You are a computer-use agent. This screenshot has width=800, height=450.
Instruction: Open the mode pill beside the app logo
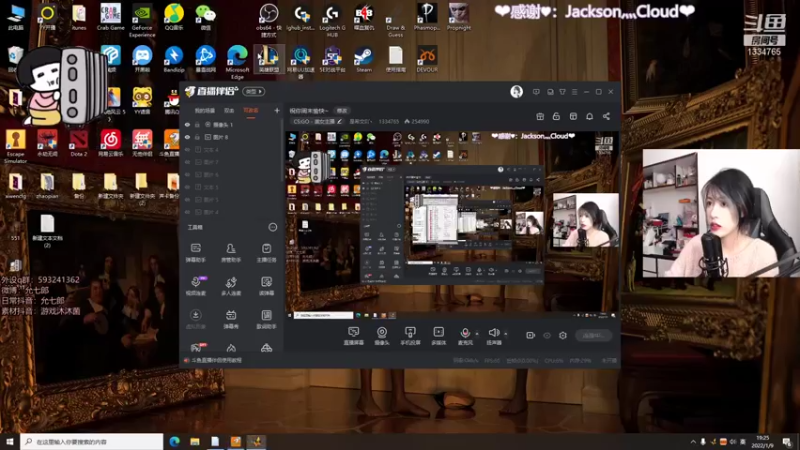[x=254, y=91]
